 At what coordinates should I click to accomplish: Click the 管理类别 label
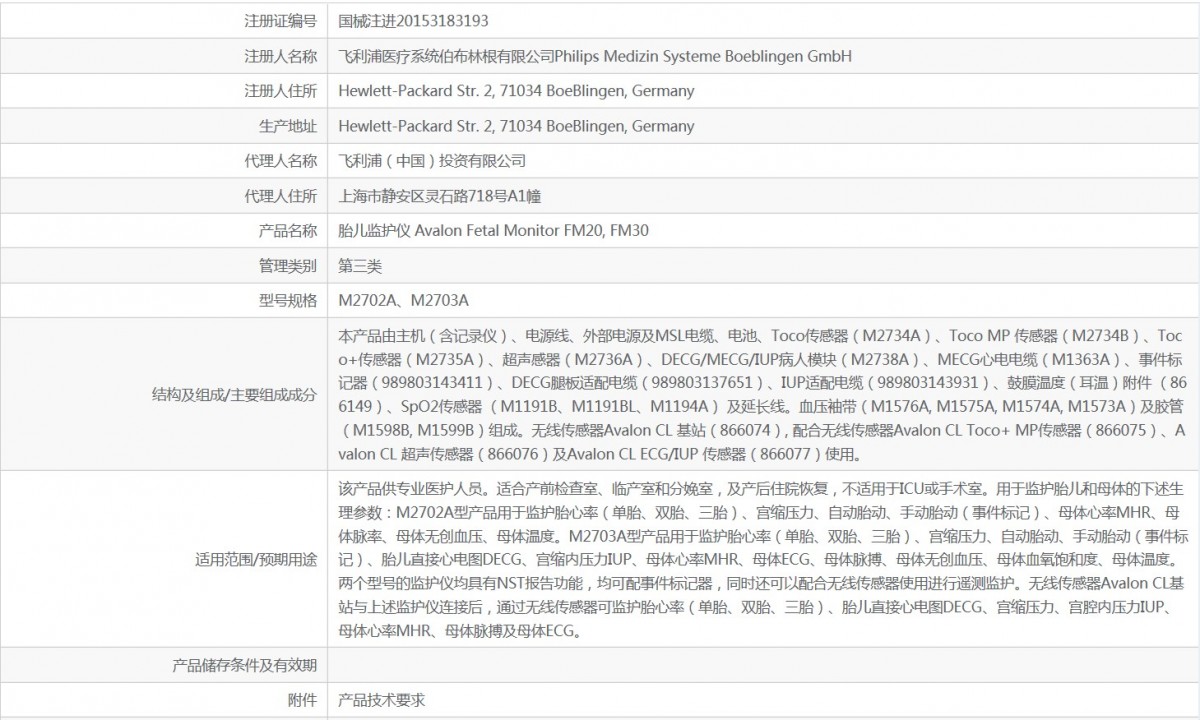287,266
